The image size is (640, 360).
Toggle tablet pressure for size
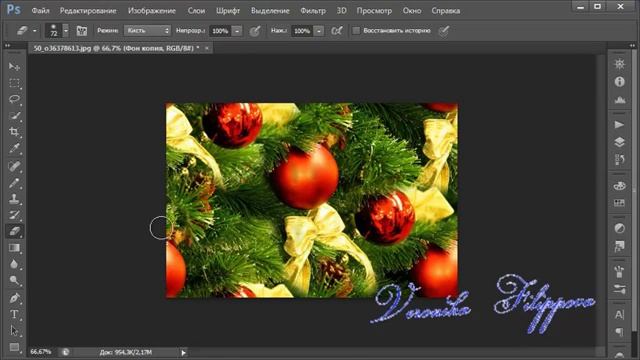444,31
